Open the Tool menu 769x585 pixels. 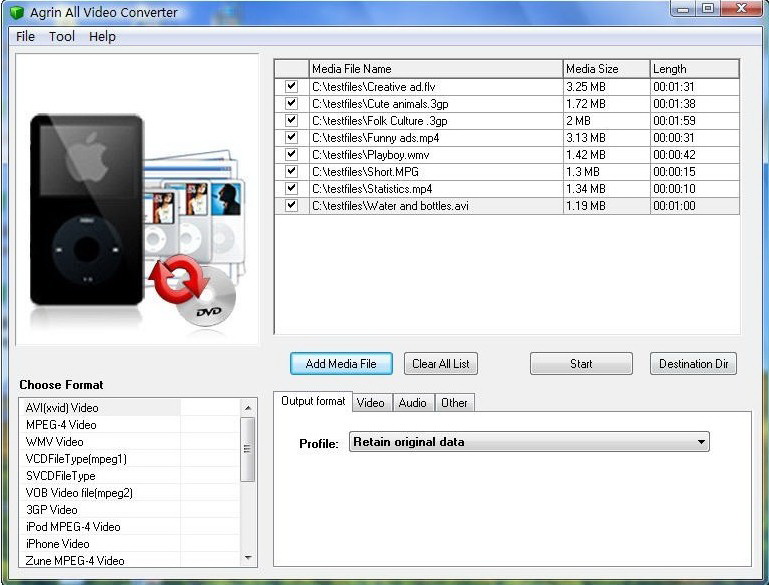click(x=62, y=36)
